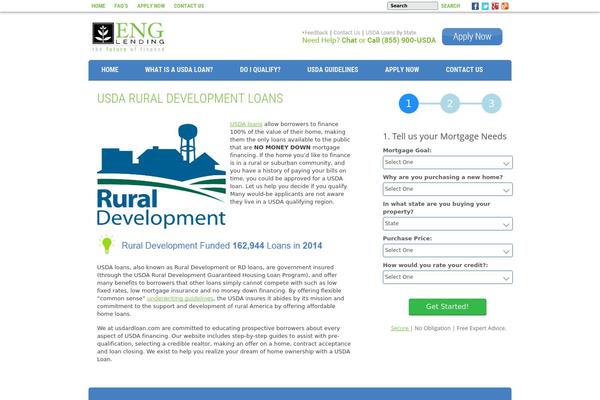The height and width of the screenshot is (400, 600).
Task: Open the Twitter social icon
Action: click(x=485, y=6)
